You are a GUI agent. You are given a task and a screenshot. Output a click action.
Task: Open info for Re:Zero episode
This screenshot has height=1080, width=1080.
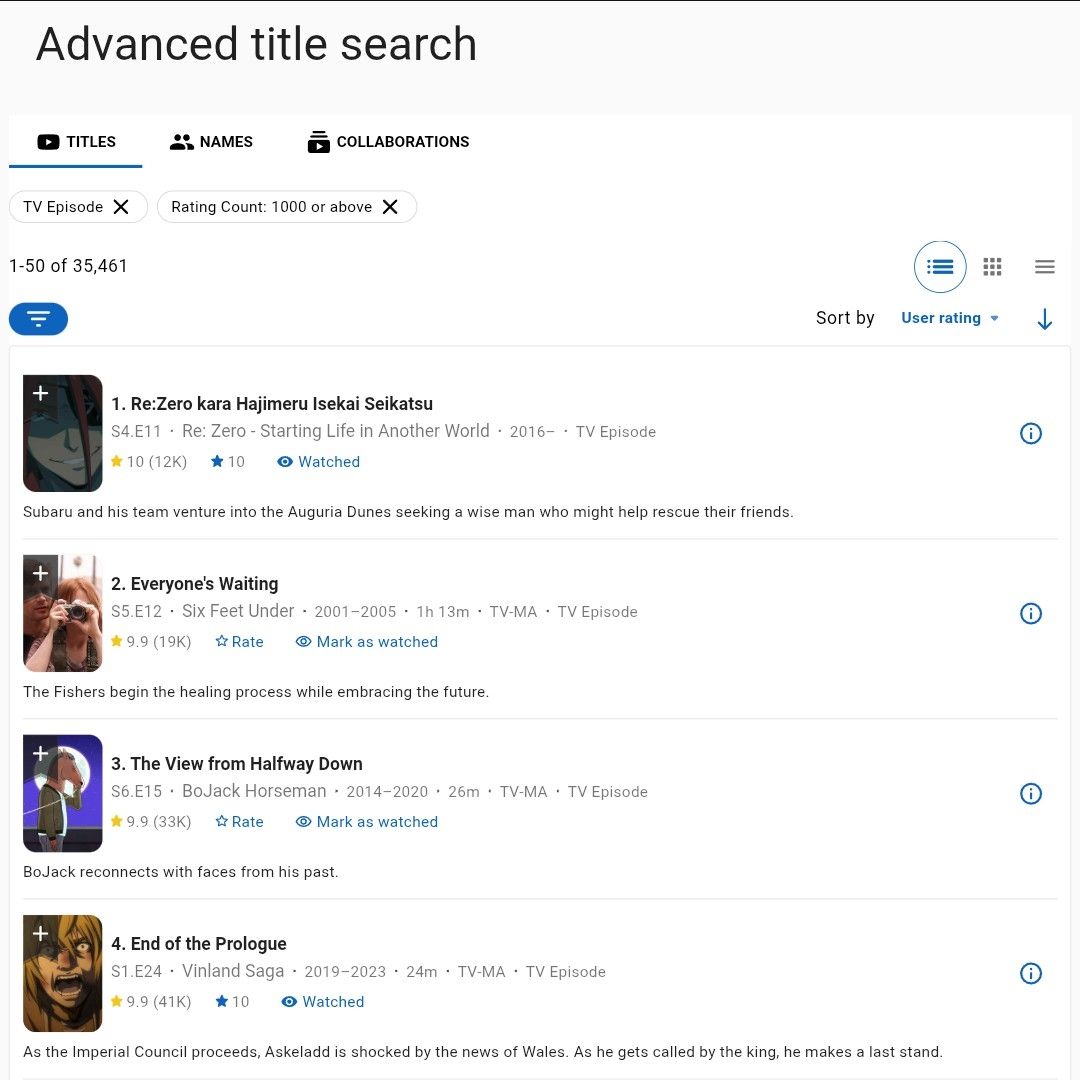click(1030, 433)
